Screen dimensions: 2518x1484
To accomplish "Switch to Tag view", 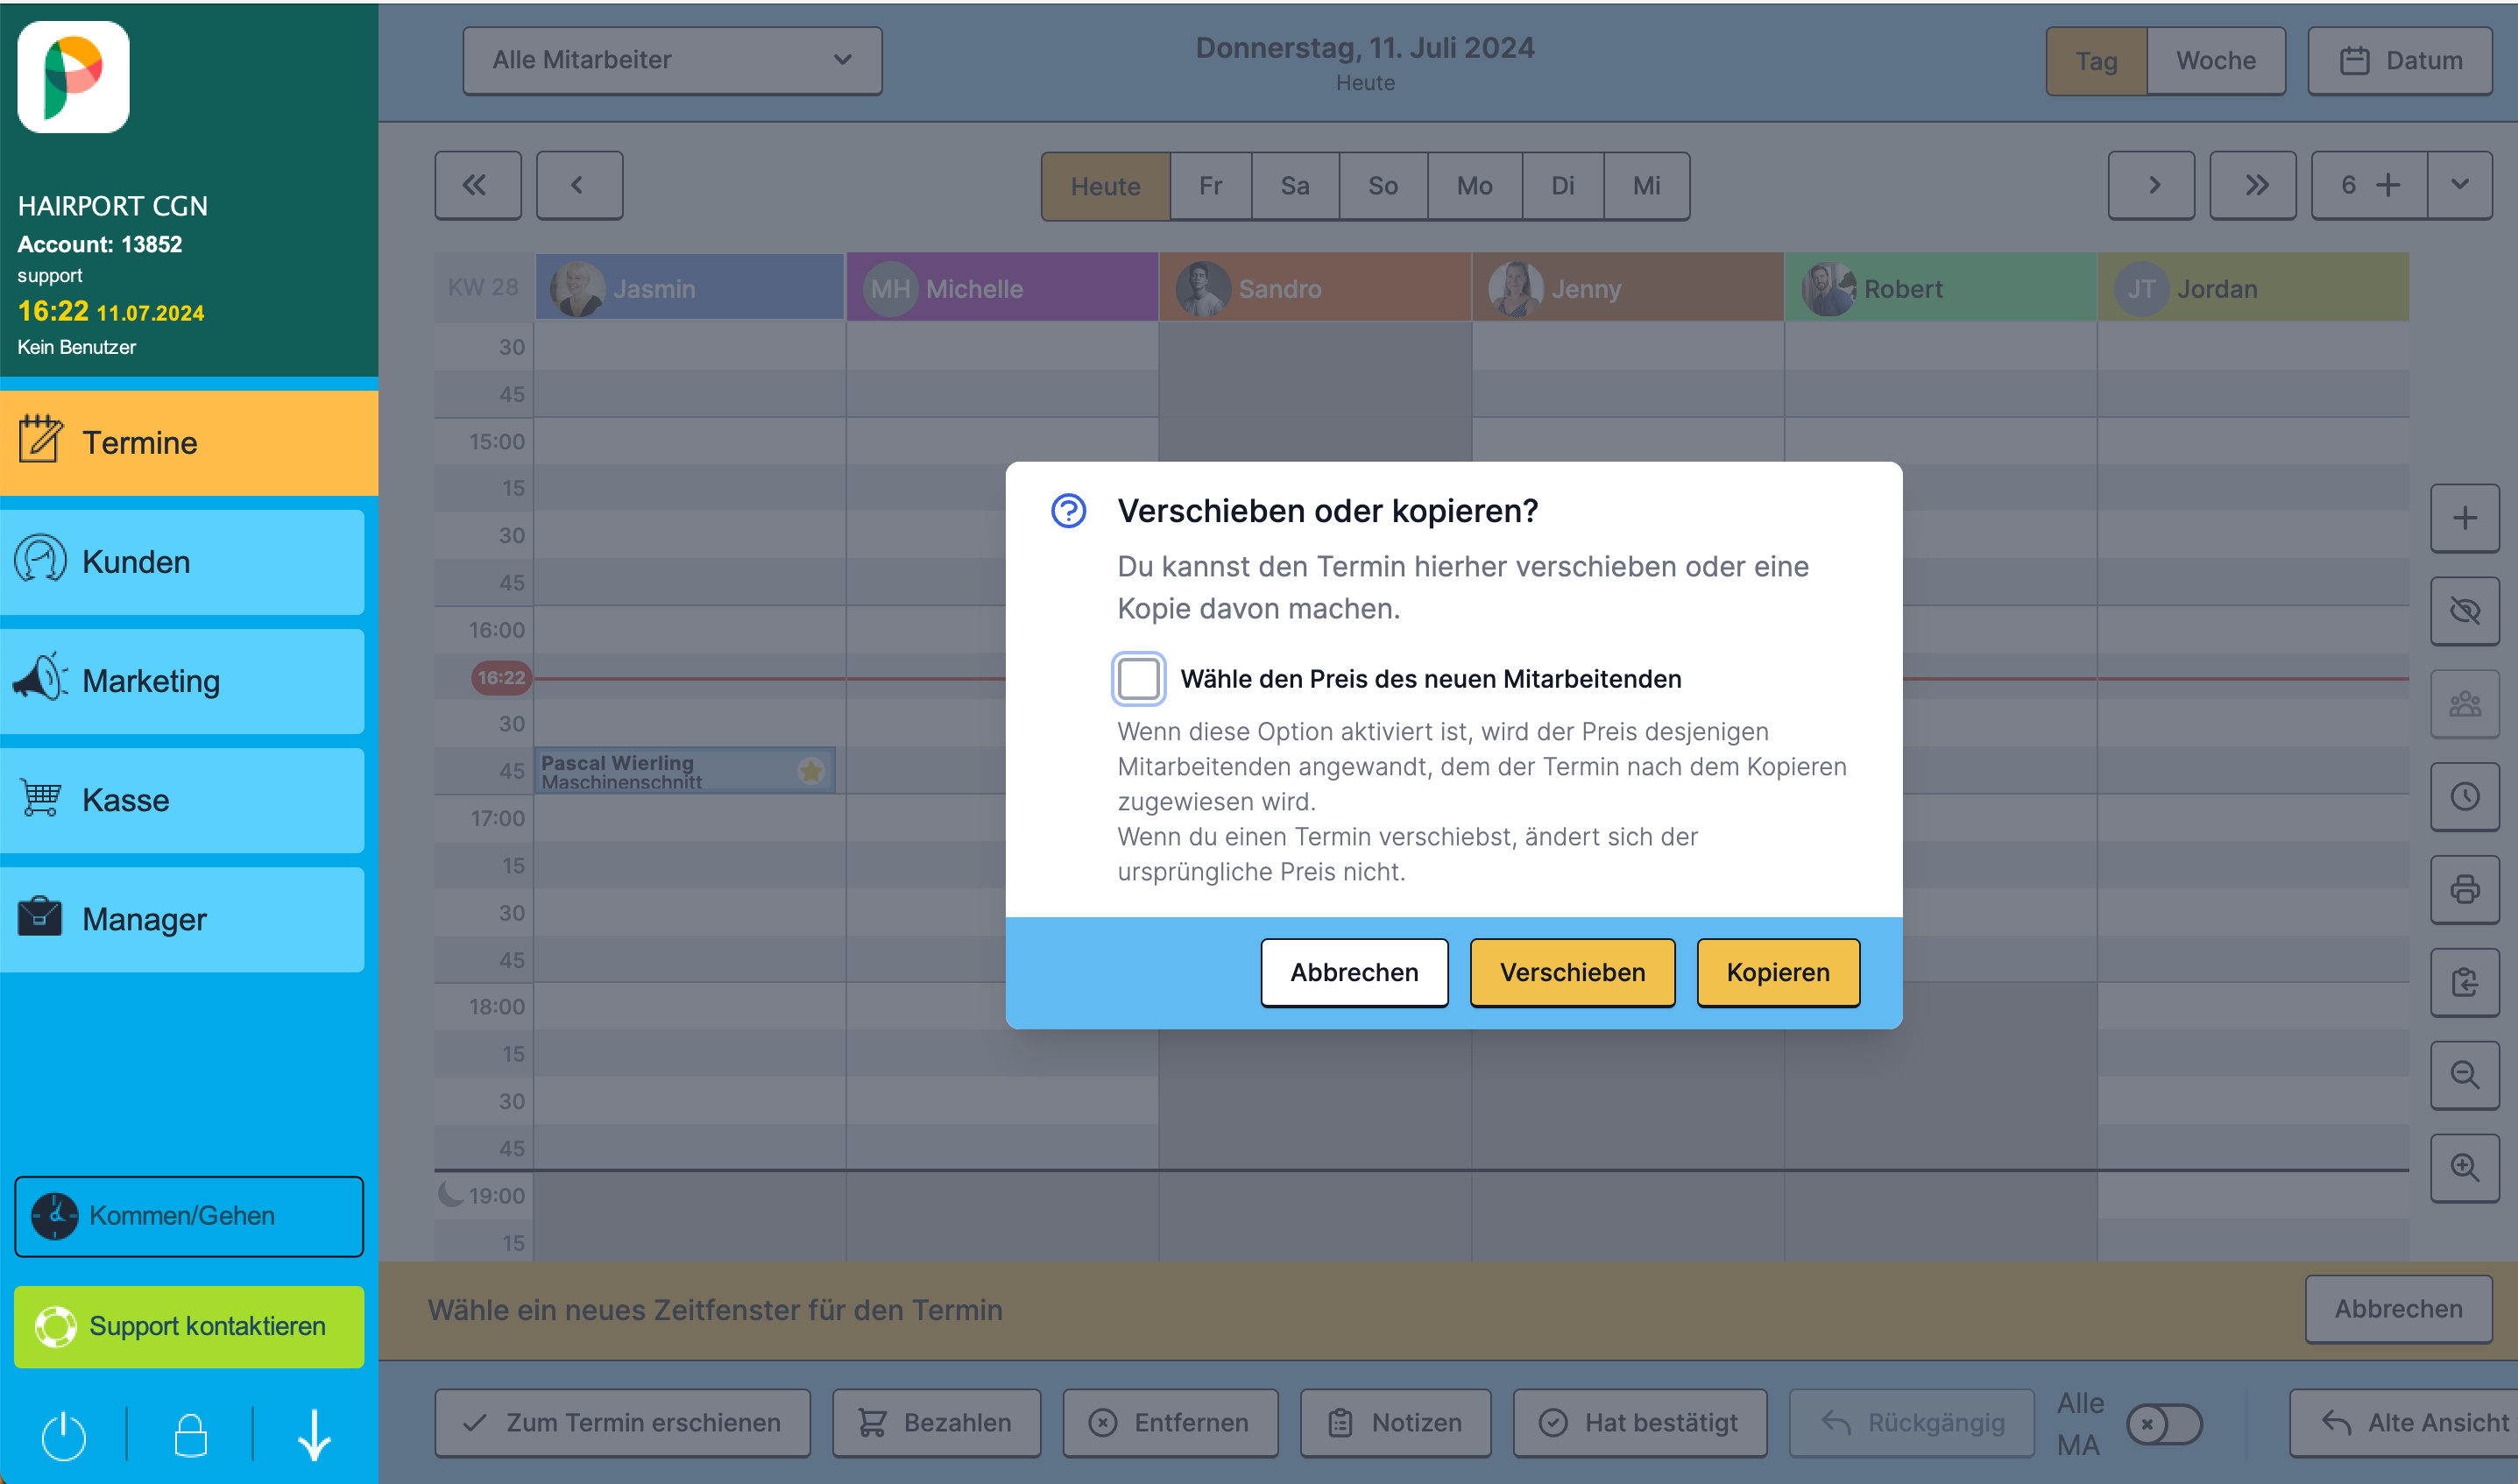I will pyautogui.click(x=2096, y=61).
